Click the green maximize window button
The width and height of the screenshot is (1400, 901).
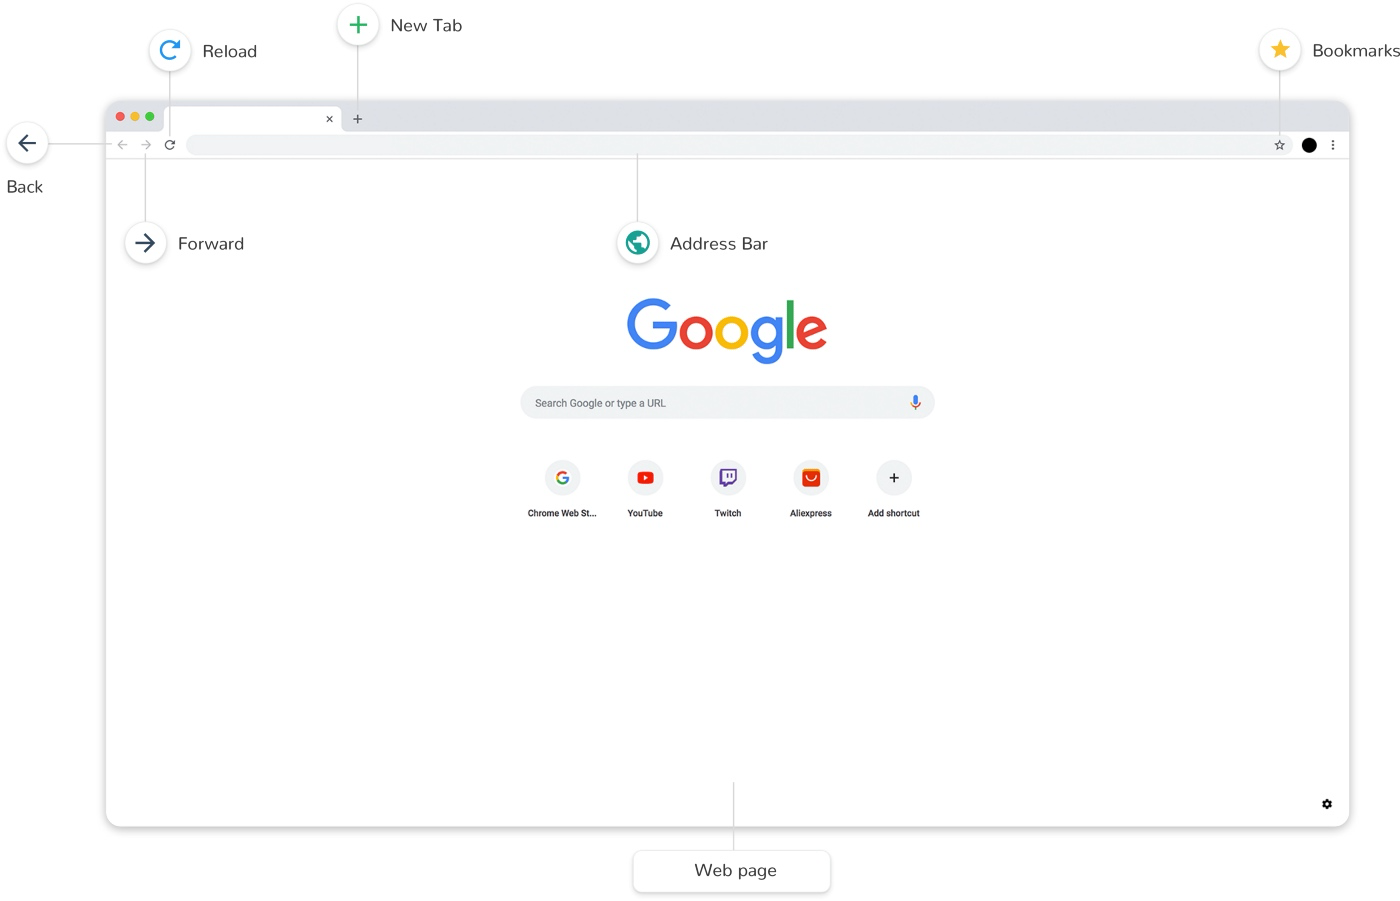(x=150, y=117)
